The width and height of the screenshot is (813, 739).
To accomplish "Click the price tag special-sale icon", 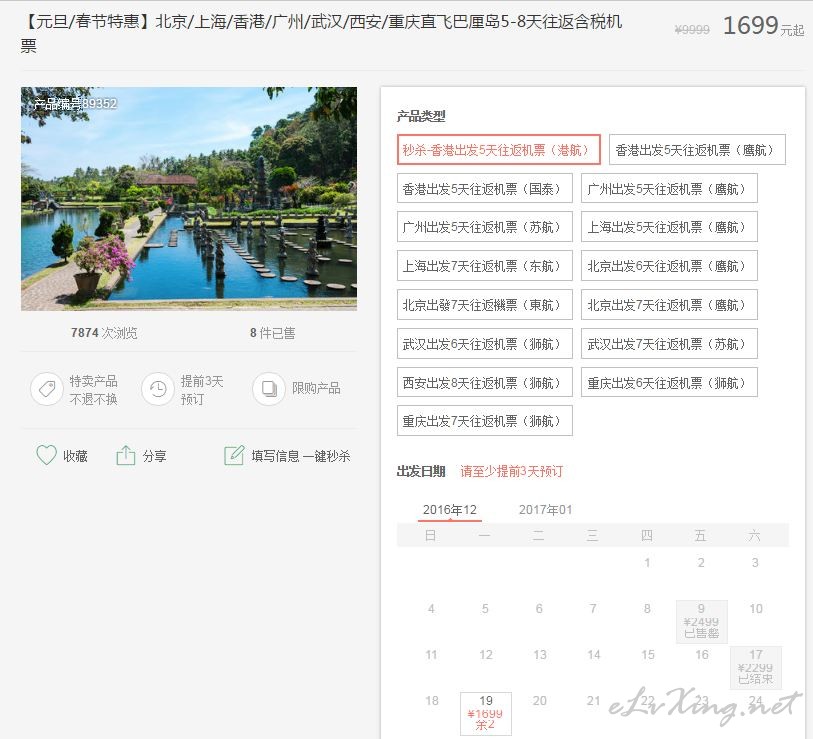I will (47, 389).
